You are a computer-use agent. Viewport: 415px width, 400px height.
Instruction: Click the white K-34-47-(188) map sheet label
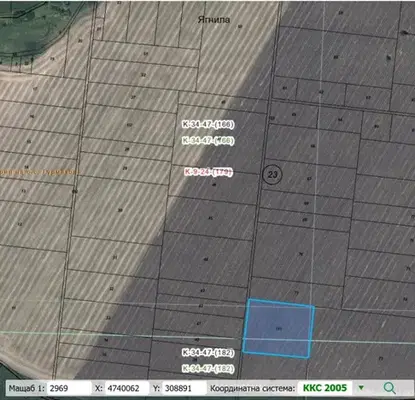208,125
